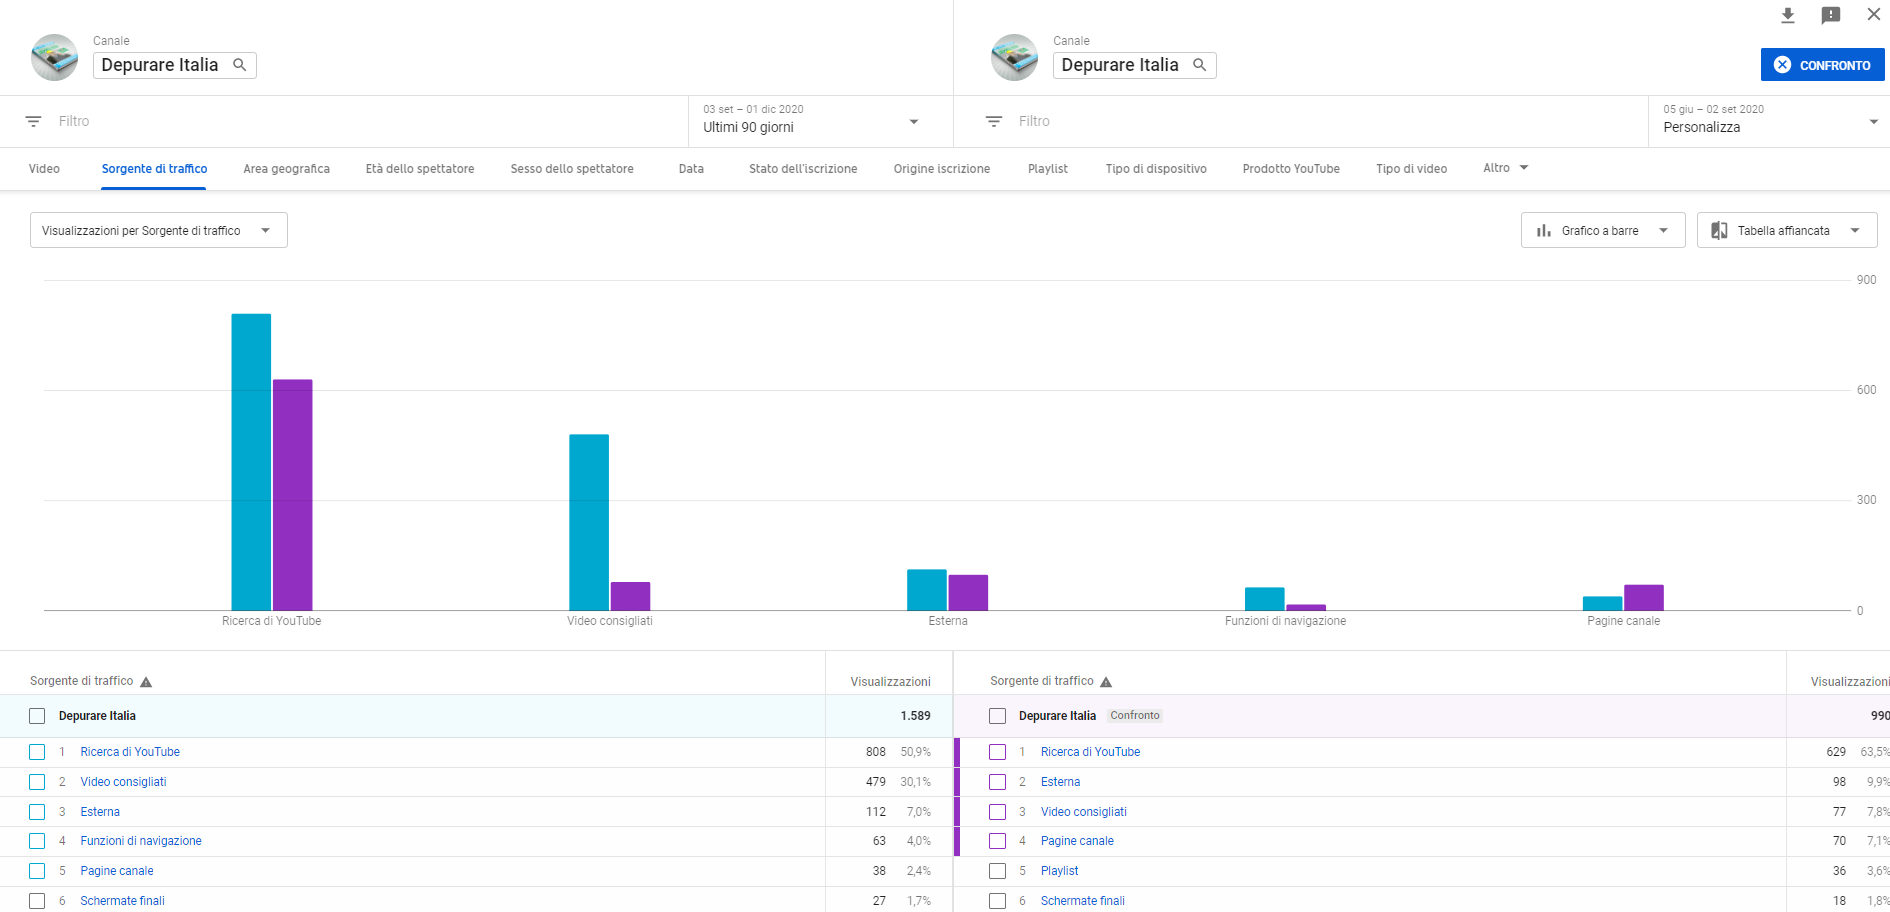Switch to the Data tab
1890x912 pixels.
coord(691,169)
